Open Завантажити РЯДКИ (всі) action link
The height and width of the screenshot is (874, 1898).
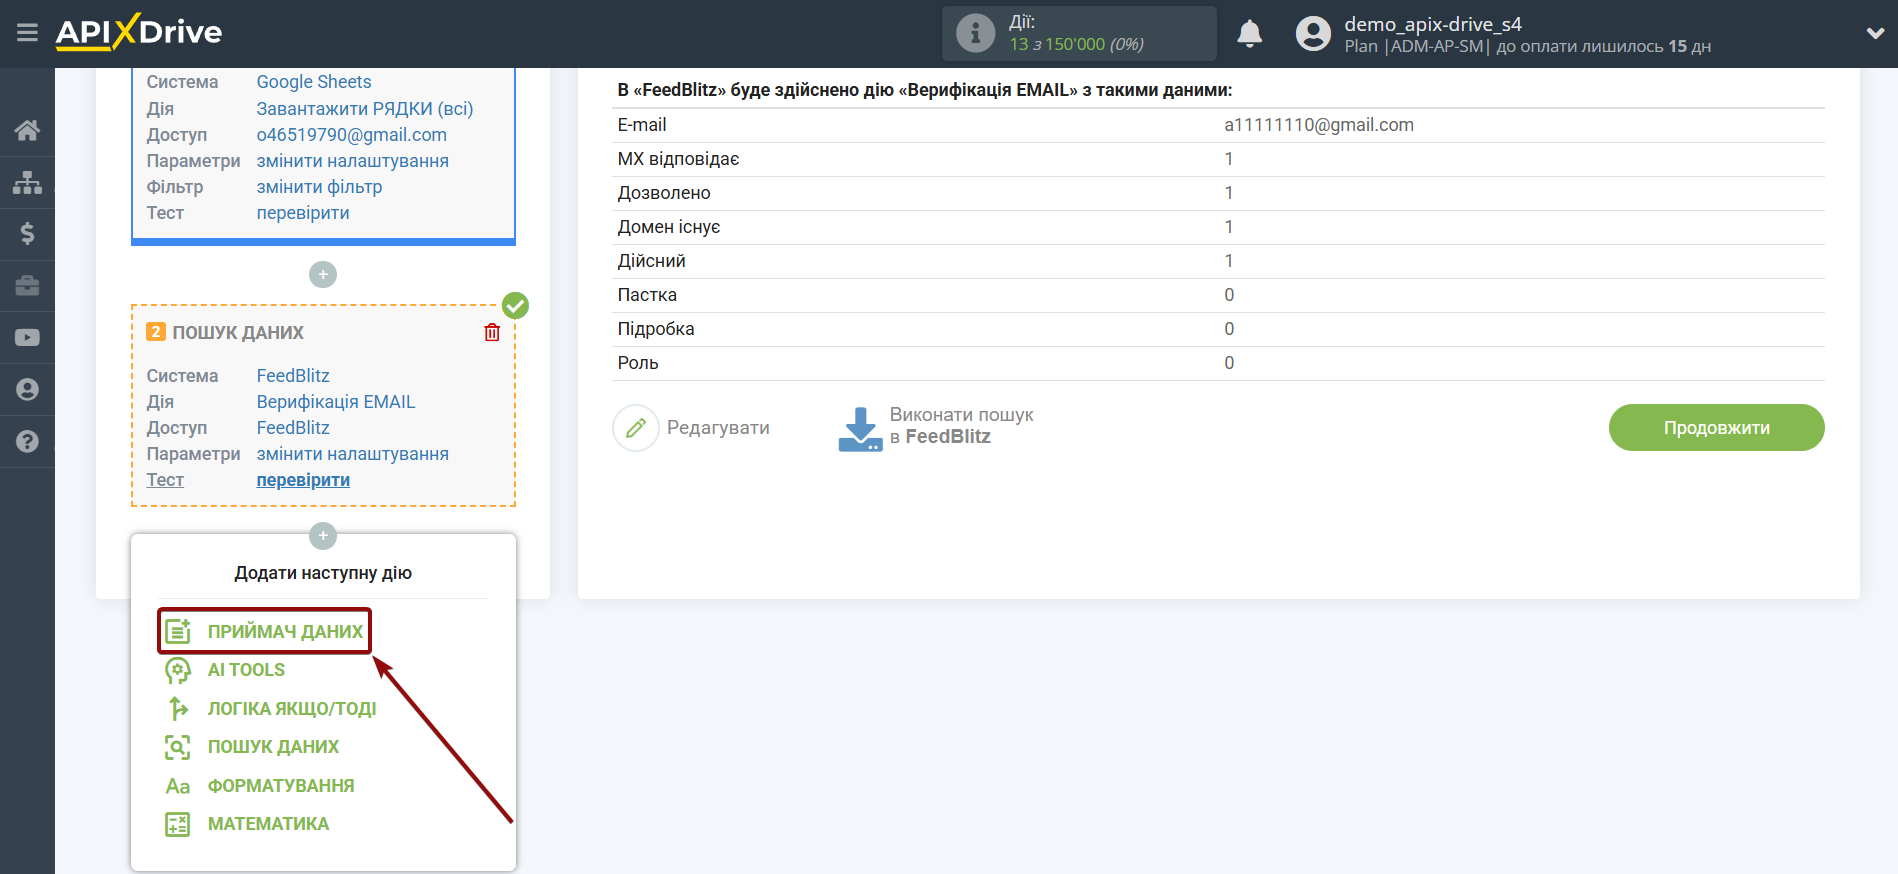365,109
